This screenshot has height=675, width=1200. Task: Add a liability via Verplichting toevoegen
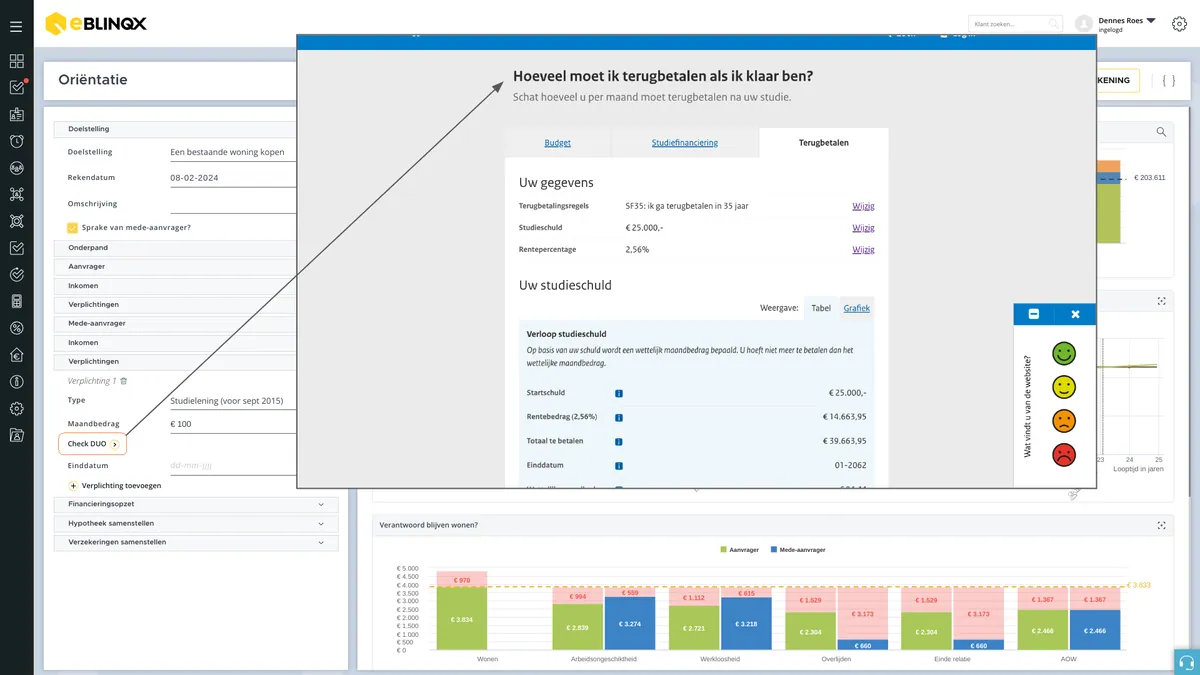coord(114,485)
